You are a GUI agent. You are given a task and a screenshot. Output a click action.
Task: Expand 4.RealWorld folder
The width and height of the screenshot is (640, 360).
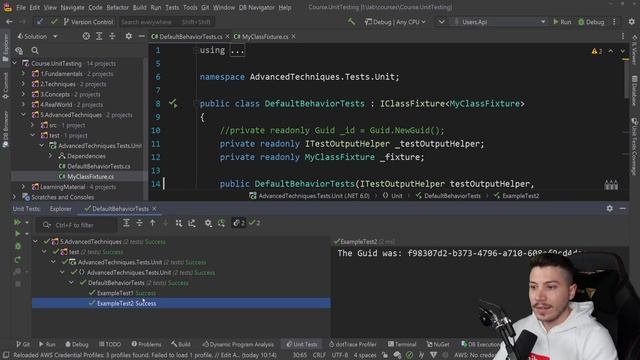(x=23, y=104)
